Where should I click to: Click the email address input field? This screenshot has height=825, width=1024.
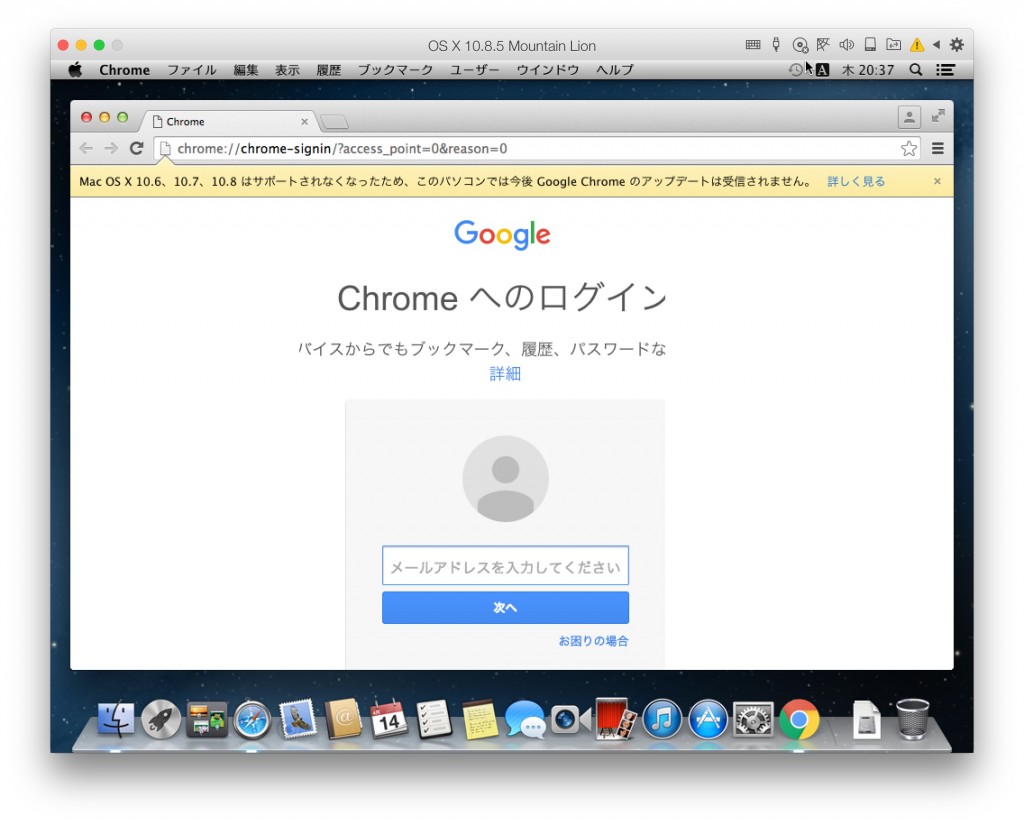(x=505, y=566)
